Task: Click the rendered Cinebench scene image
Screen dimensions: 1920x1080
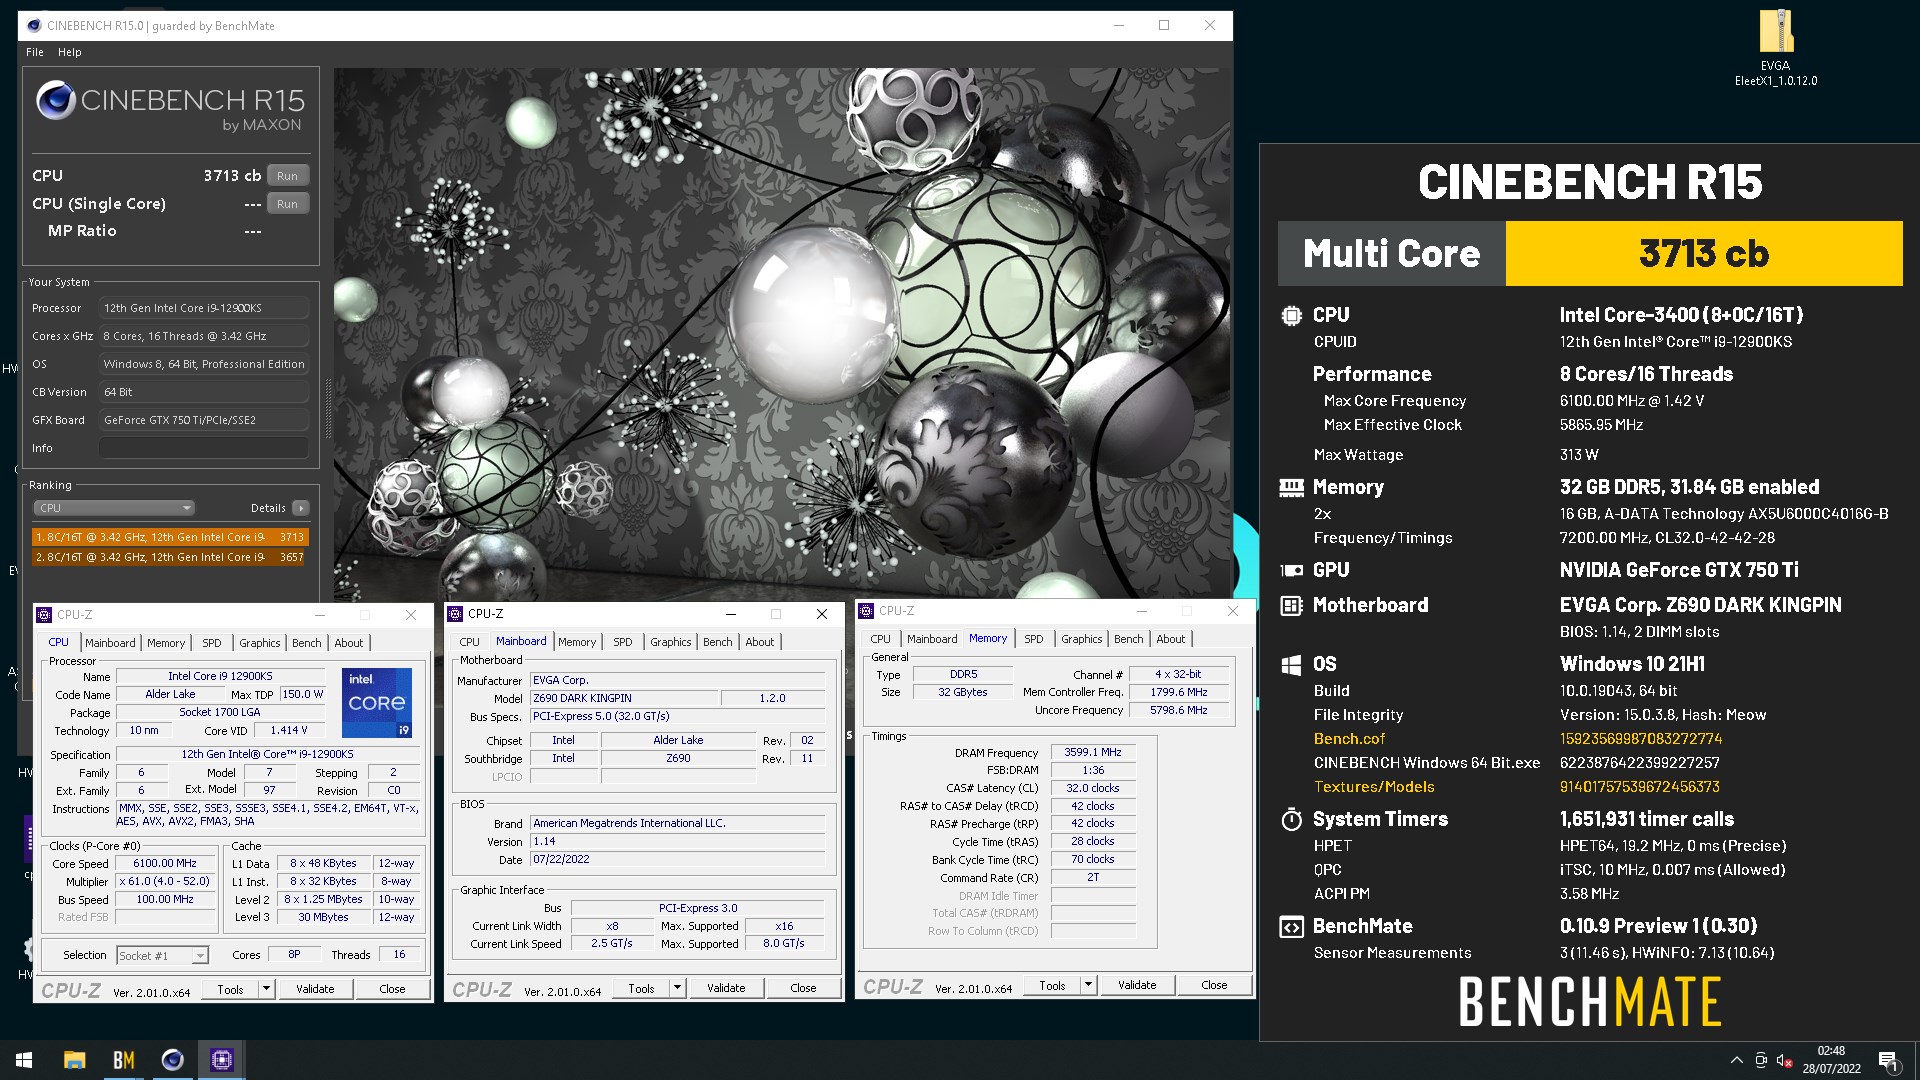Action: pyautogui.click(x=782, y=333)
